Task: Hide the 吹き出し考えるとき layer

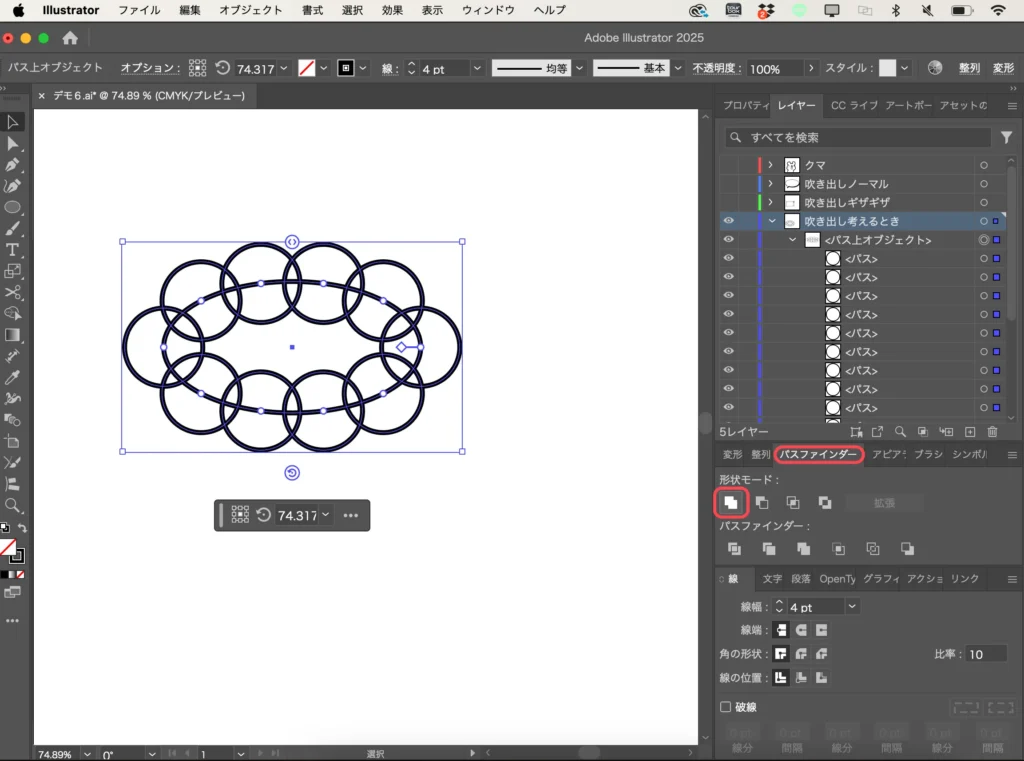Action: point(728,221)
